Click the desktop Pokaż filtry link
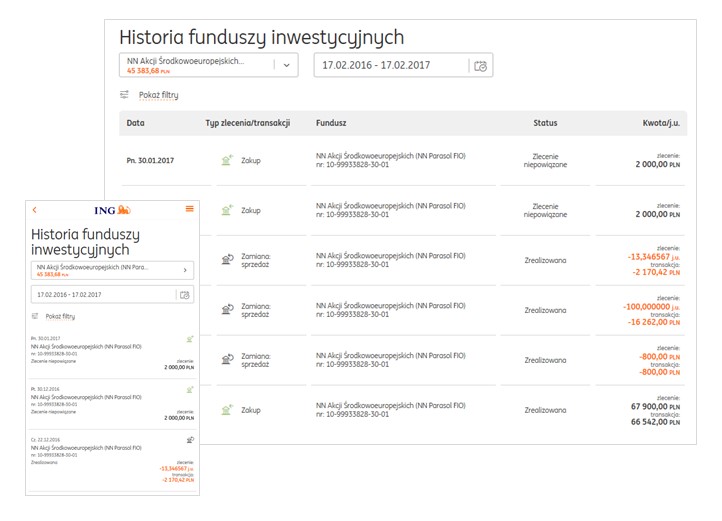This screenshot has width=722, height=521. point(158,95)
